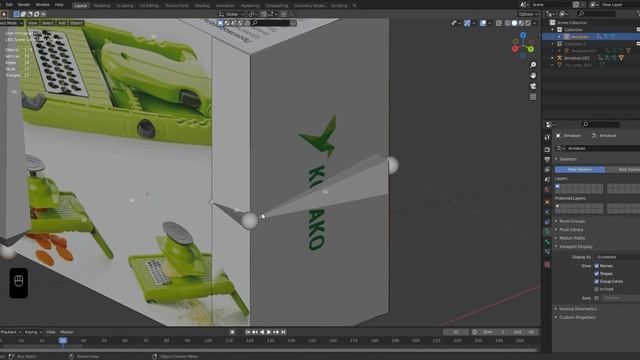Enable the In Front checkbox
This screenshot has width=640, height=360.
click(x=596, y=289)
